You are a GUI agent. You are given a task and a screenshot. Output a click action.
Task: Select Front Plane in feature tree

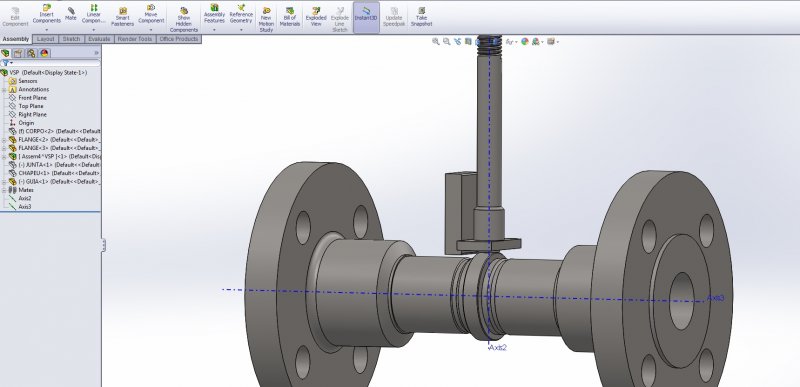pyautogui.click(x=32, y=98)
